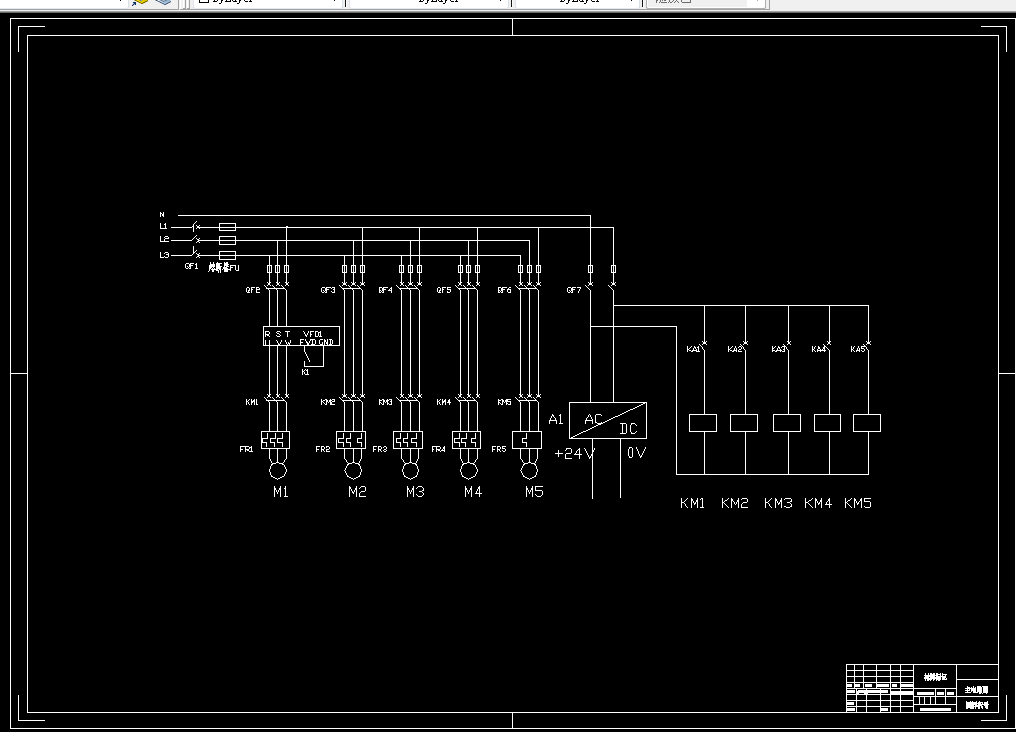Select the N neutral line label
The image size is (1016, 732).
162,214
